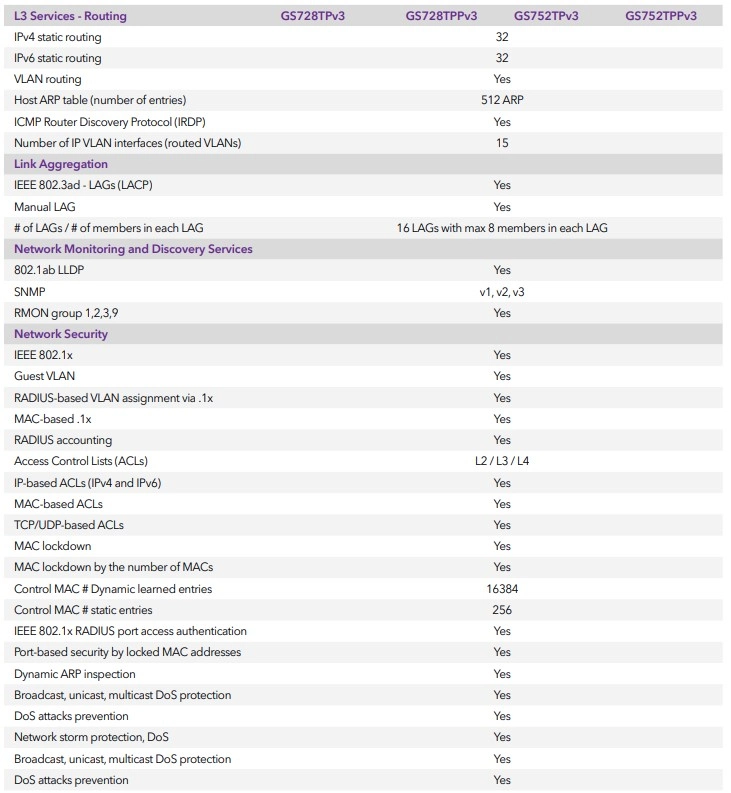This screenshot has height=793, width=731.
Task: Select the 16384 dynamic learned entries value
Action: coord(502,589)
